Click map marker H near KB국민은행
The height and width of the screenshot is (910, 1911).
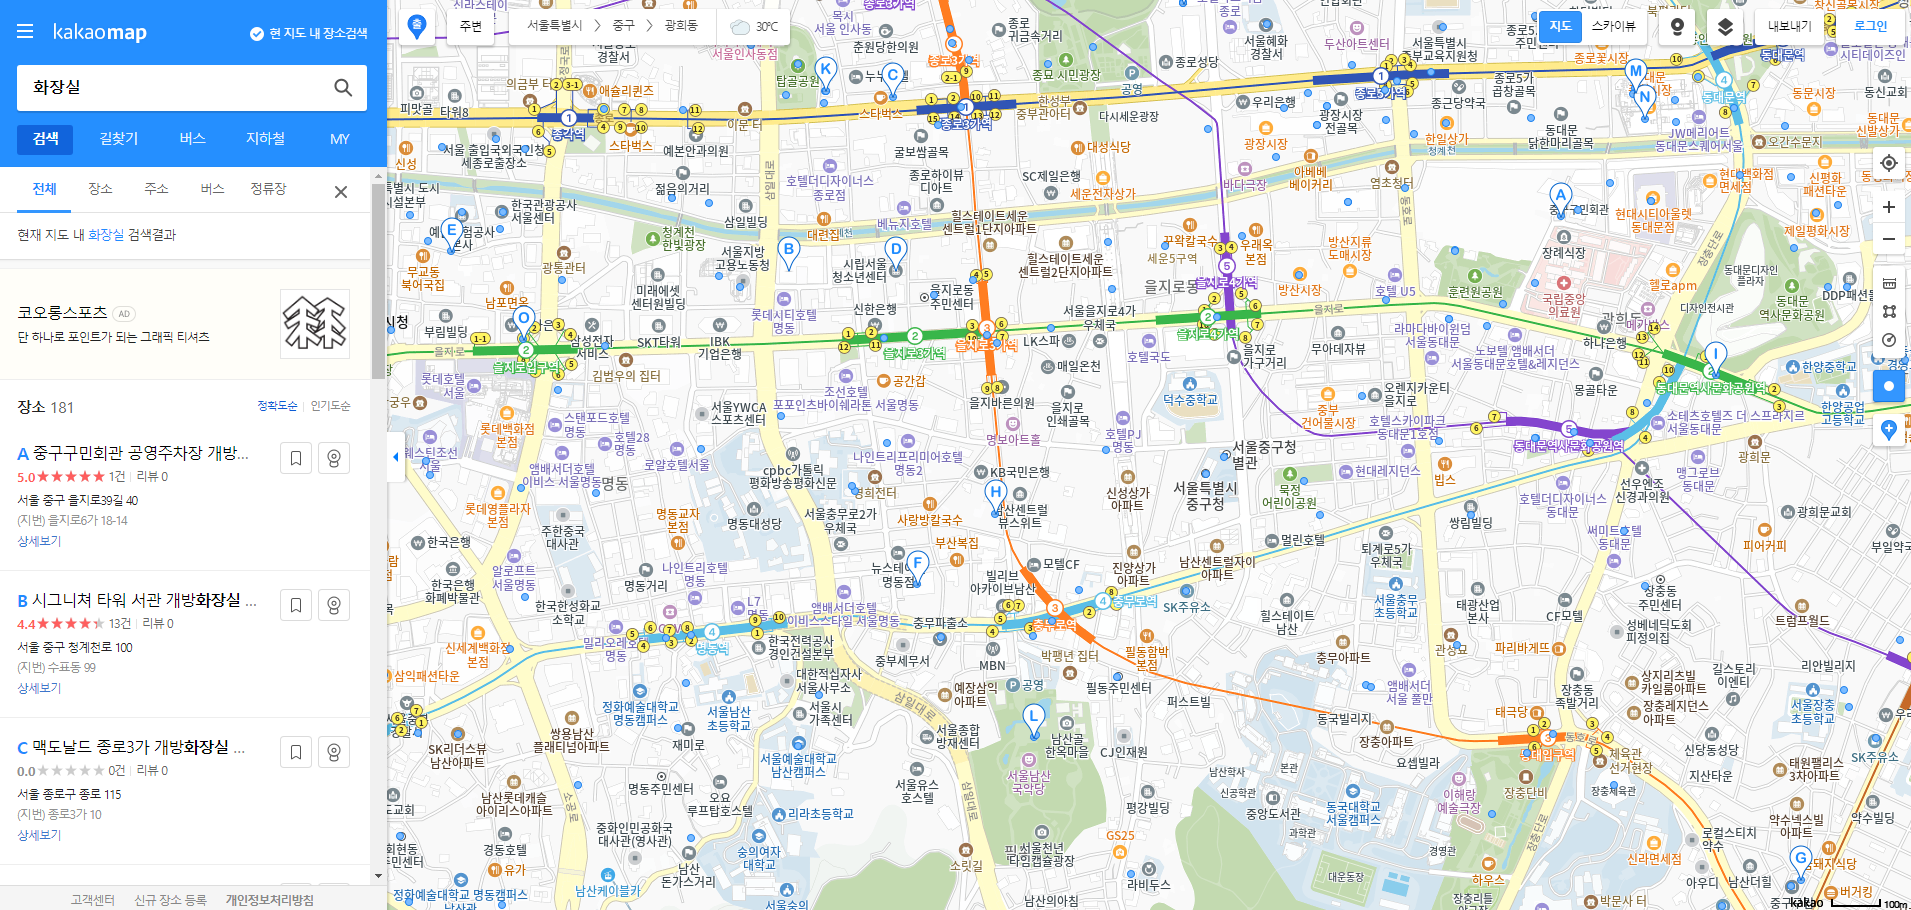(x=996, y=494)
